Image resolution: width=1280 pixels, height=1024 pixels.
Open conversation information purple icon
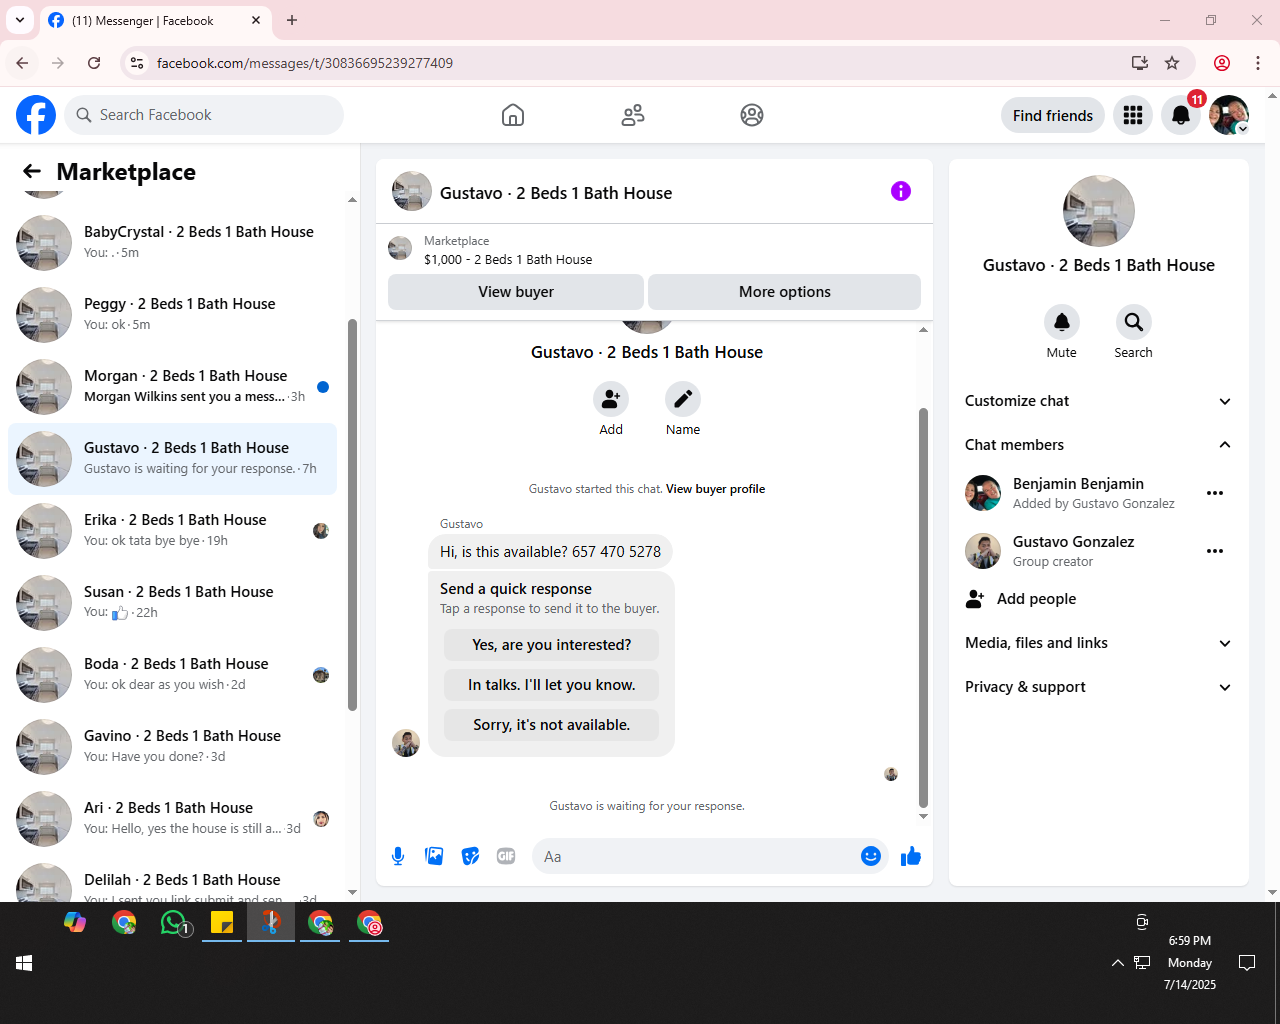pyautogui.click(x=901, y=191)
